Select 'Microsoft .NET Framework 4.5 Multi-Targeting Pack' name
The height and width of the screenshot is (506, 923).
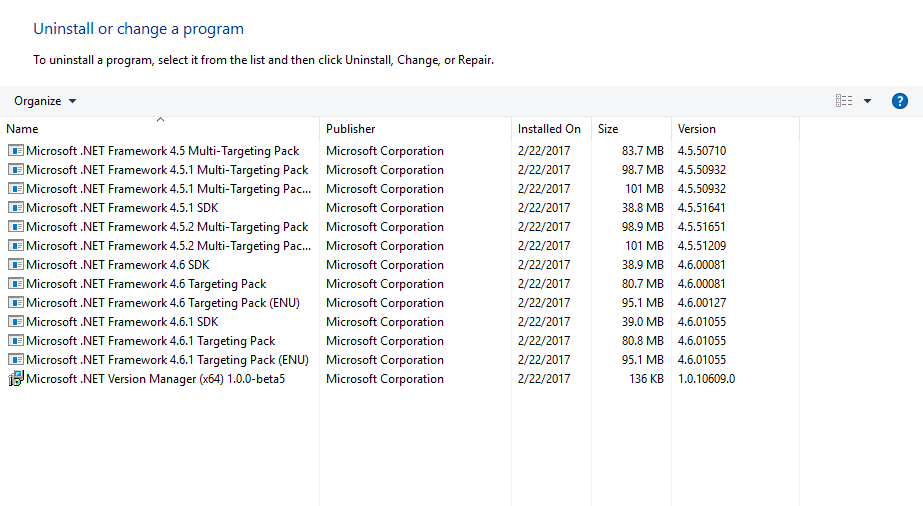(x=162, y=151)
